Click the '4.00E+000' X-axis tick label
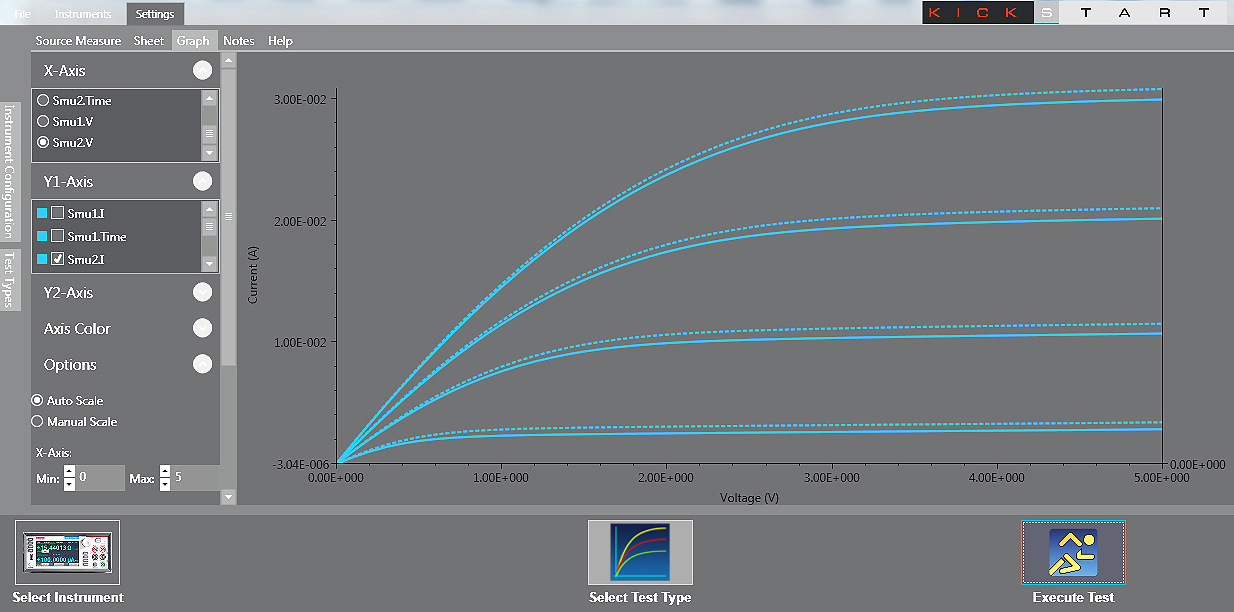The height and width of the screenshot is (612, 1234). (996, 478)
